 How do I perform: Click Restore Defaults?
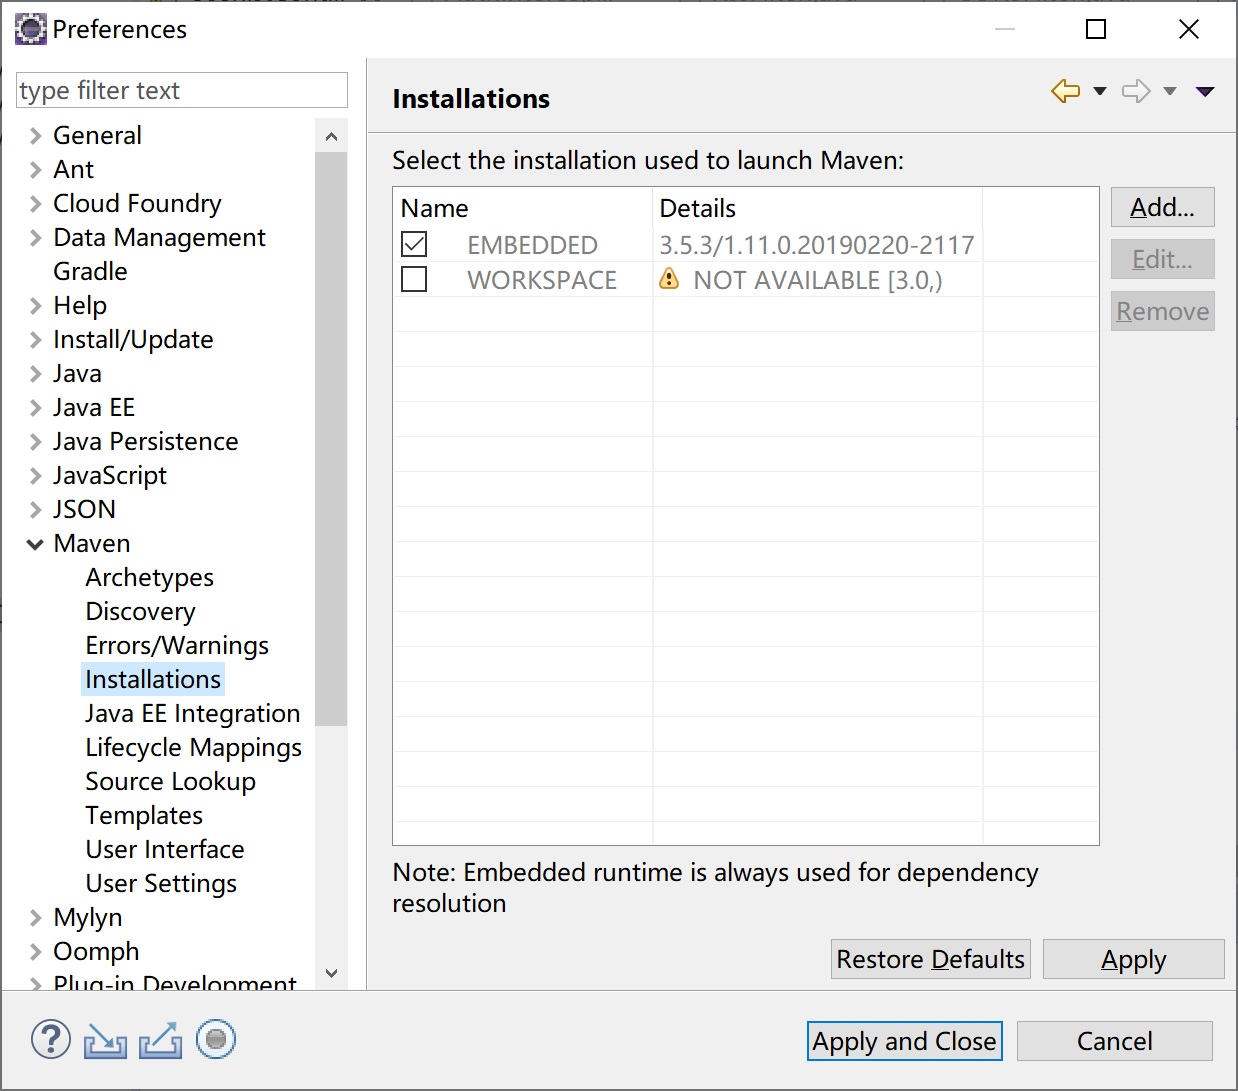click(931, 959)
